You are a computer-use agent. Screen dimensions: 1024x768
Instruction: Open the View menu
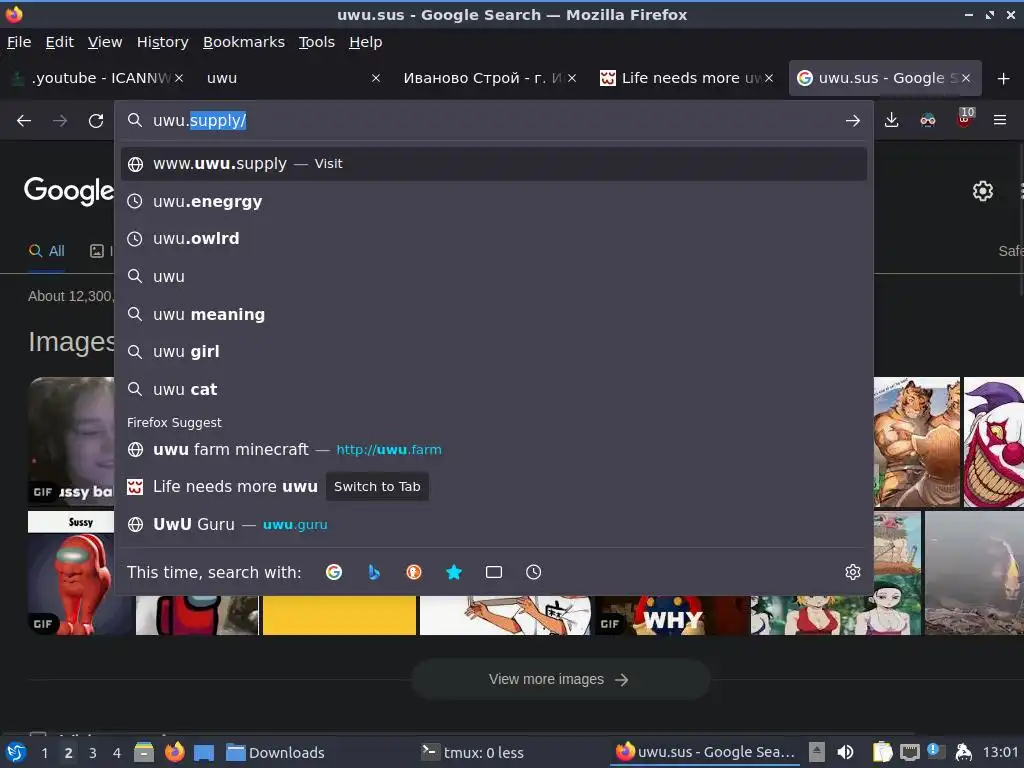pos(105,42)
